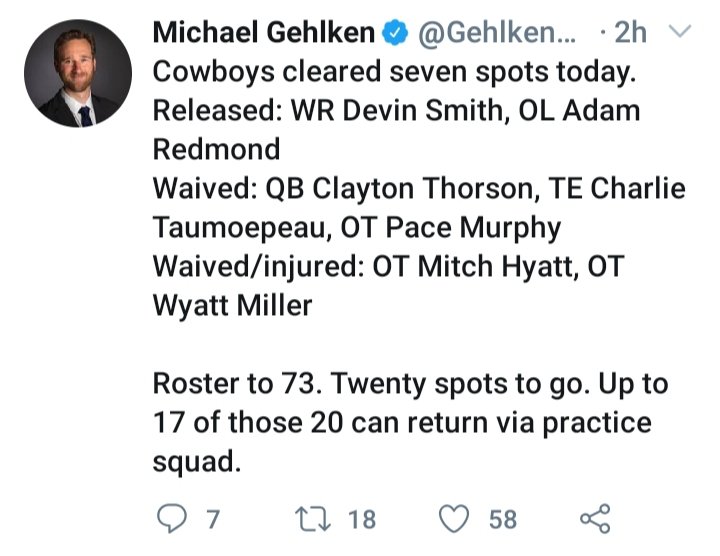Click the 2h timestamp

(x=628, y=34)
